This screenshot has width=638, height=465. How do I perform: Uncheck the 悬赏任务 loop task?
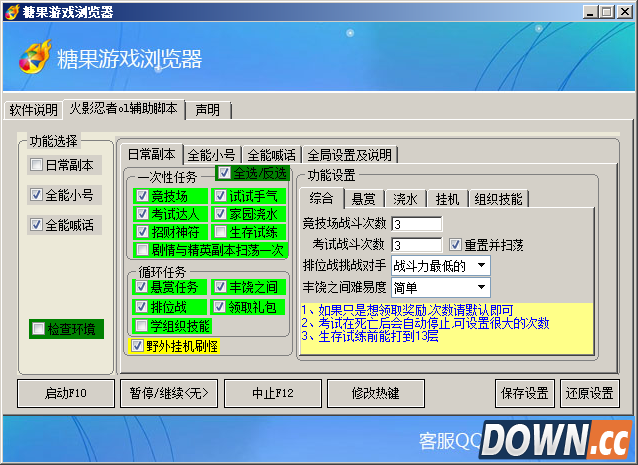[x=141, y=287]
